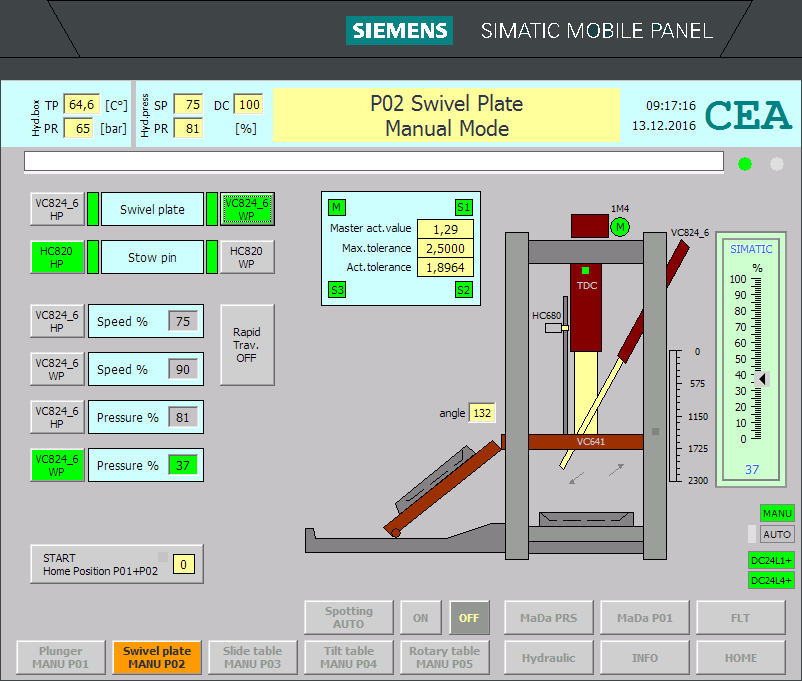This screenshot has width=802, height=681.
Task: Click the SIEMENS logo
Action: pyautogui.click(x=399, y=31)
